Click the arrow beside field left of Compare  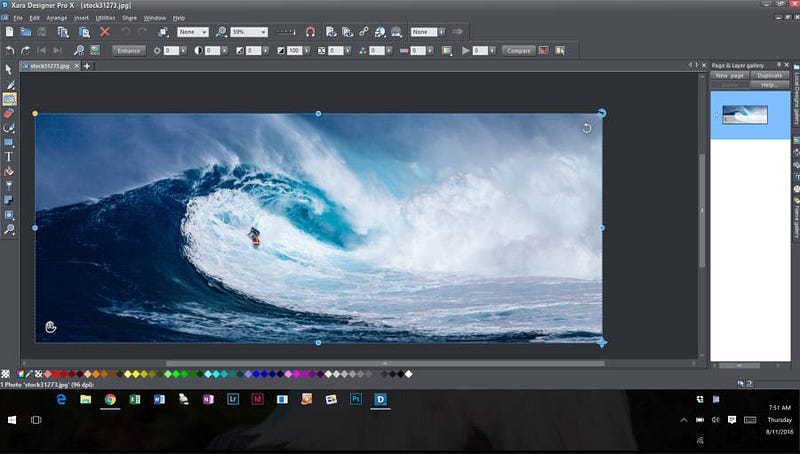click(x=492, y=51)
